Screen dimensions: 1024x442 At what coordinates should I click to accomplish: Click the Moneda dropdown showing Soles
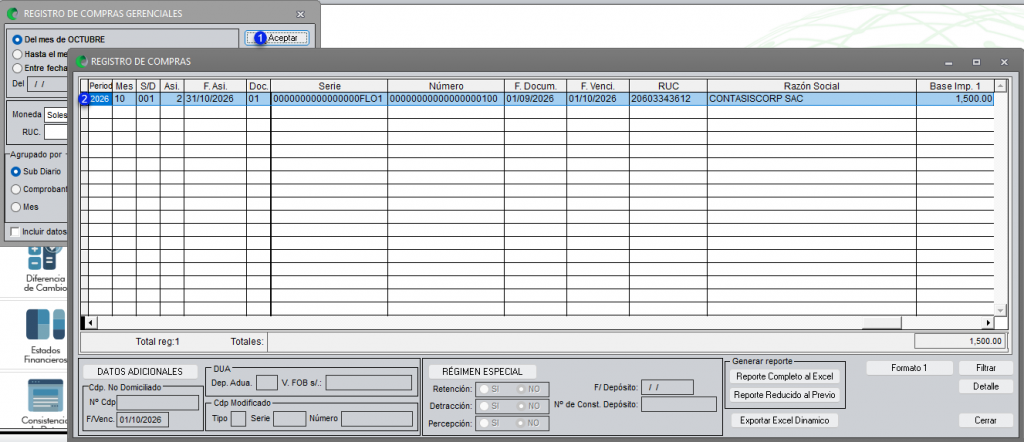coord(56,115)
